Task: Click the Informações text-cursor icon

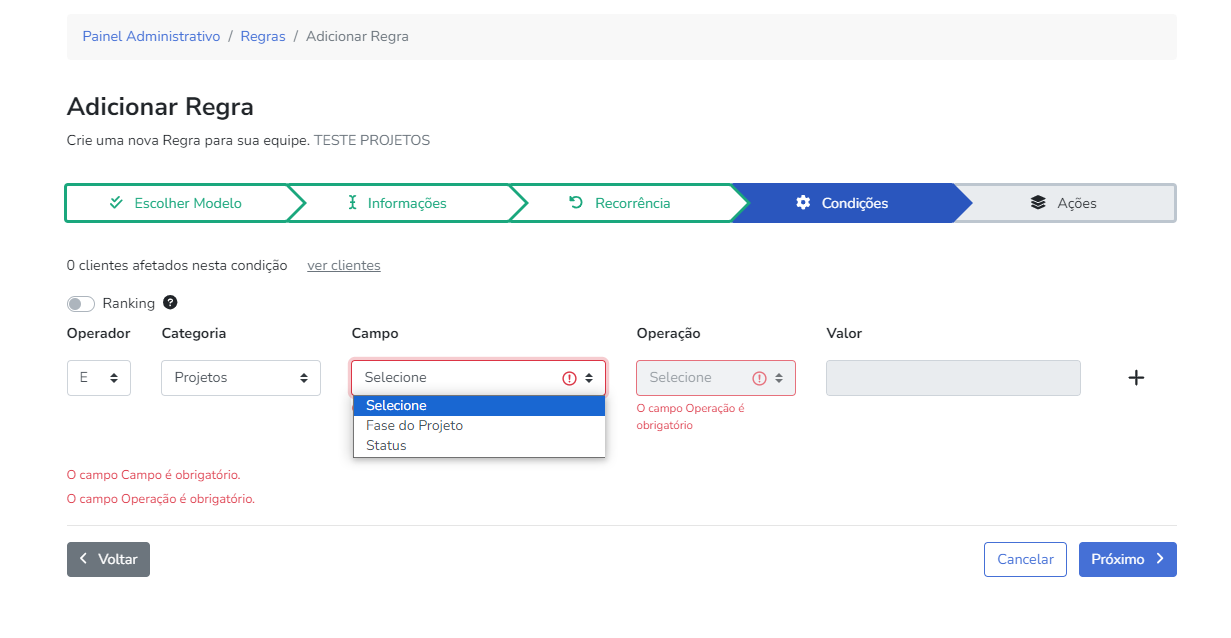Action: [x=352, y=203]
